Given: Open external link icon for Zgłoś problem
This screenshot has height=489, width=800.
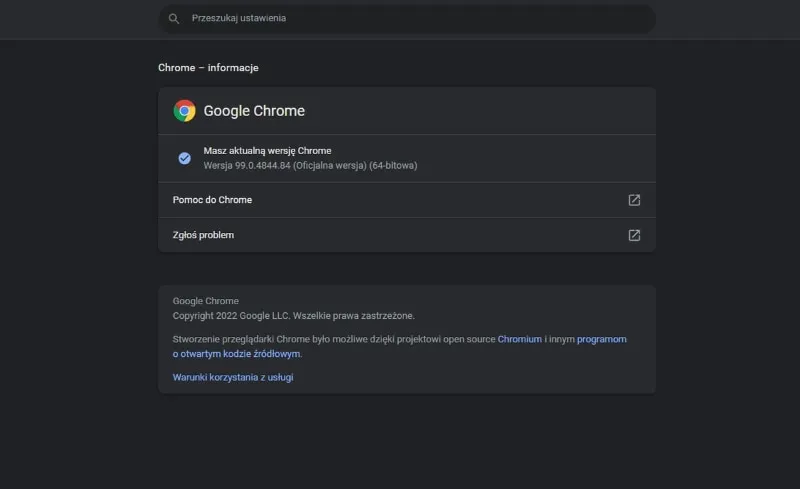Looking at the screenshot, I should tap(634, 235).
